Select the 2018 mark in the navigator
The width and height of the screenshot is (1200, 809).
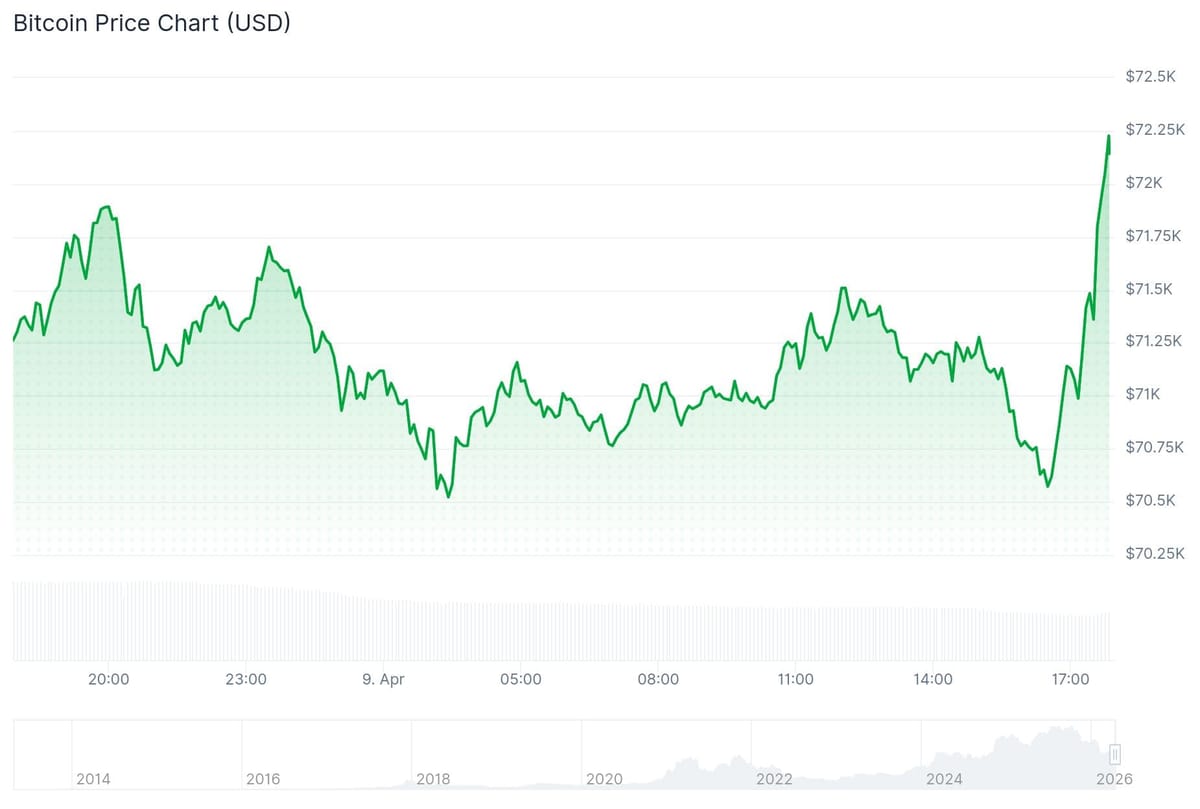[x=433, y=779]
